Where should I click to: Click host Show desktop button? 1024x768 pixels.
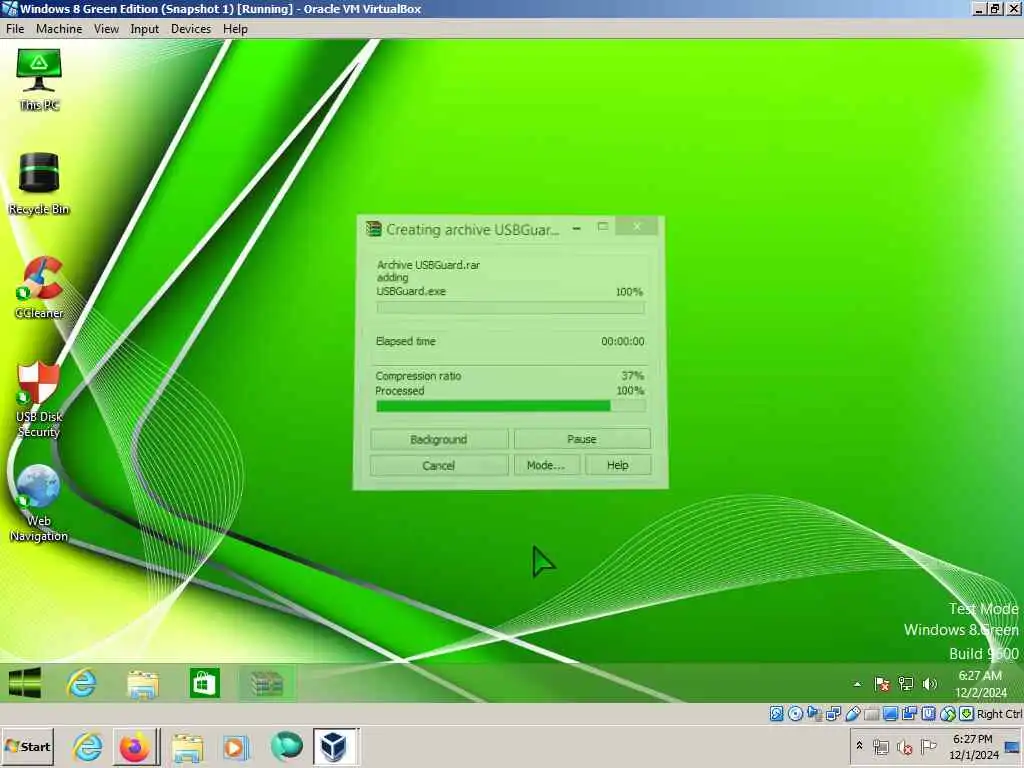pos(1012,747)
